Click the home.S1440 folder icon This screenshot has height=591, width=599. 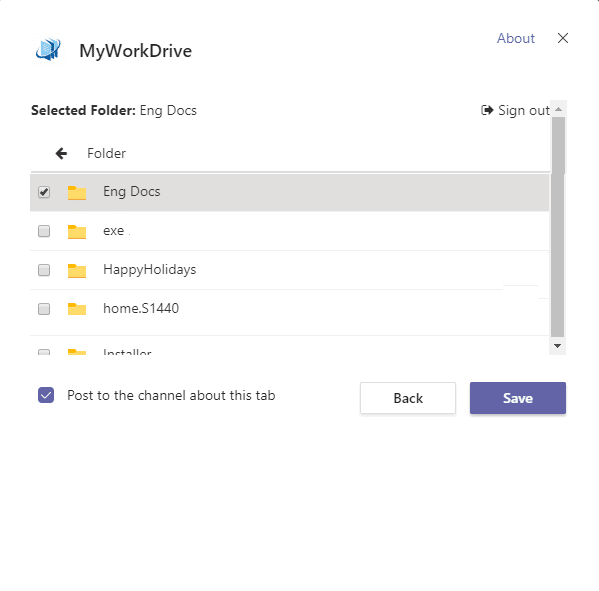pyautogui.click(x=77, y=309)
